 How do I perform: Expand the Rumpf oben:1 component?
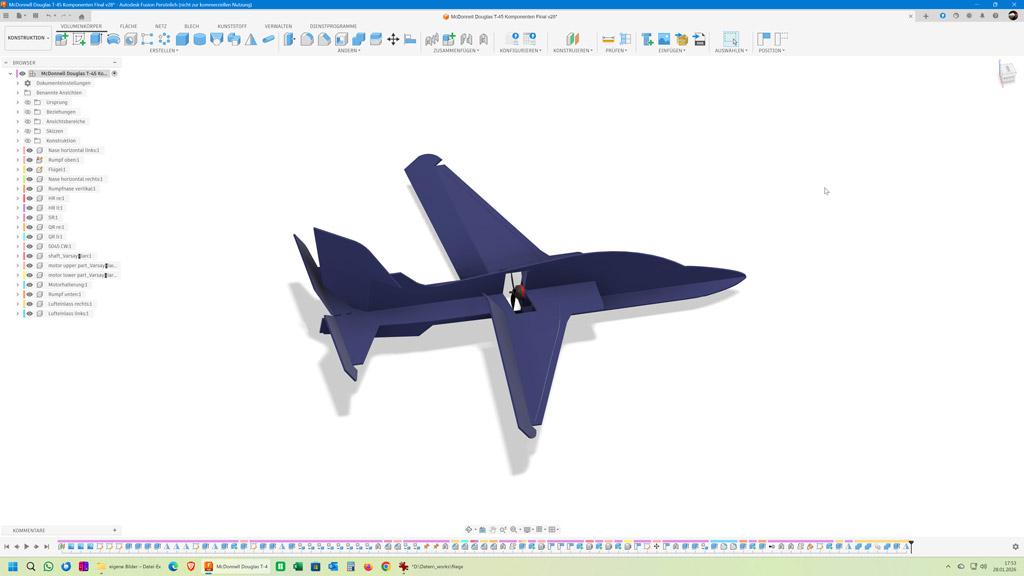(18, 160)
